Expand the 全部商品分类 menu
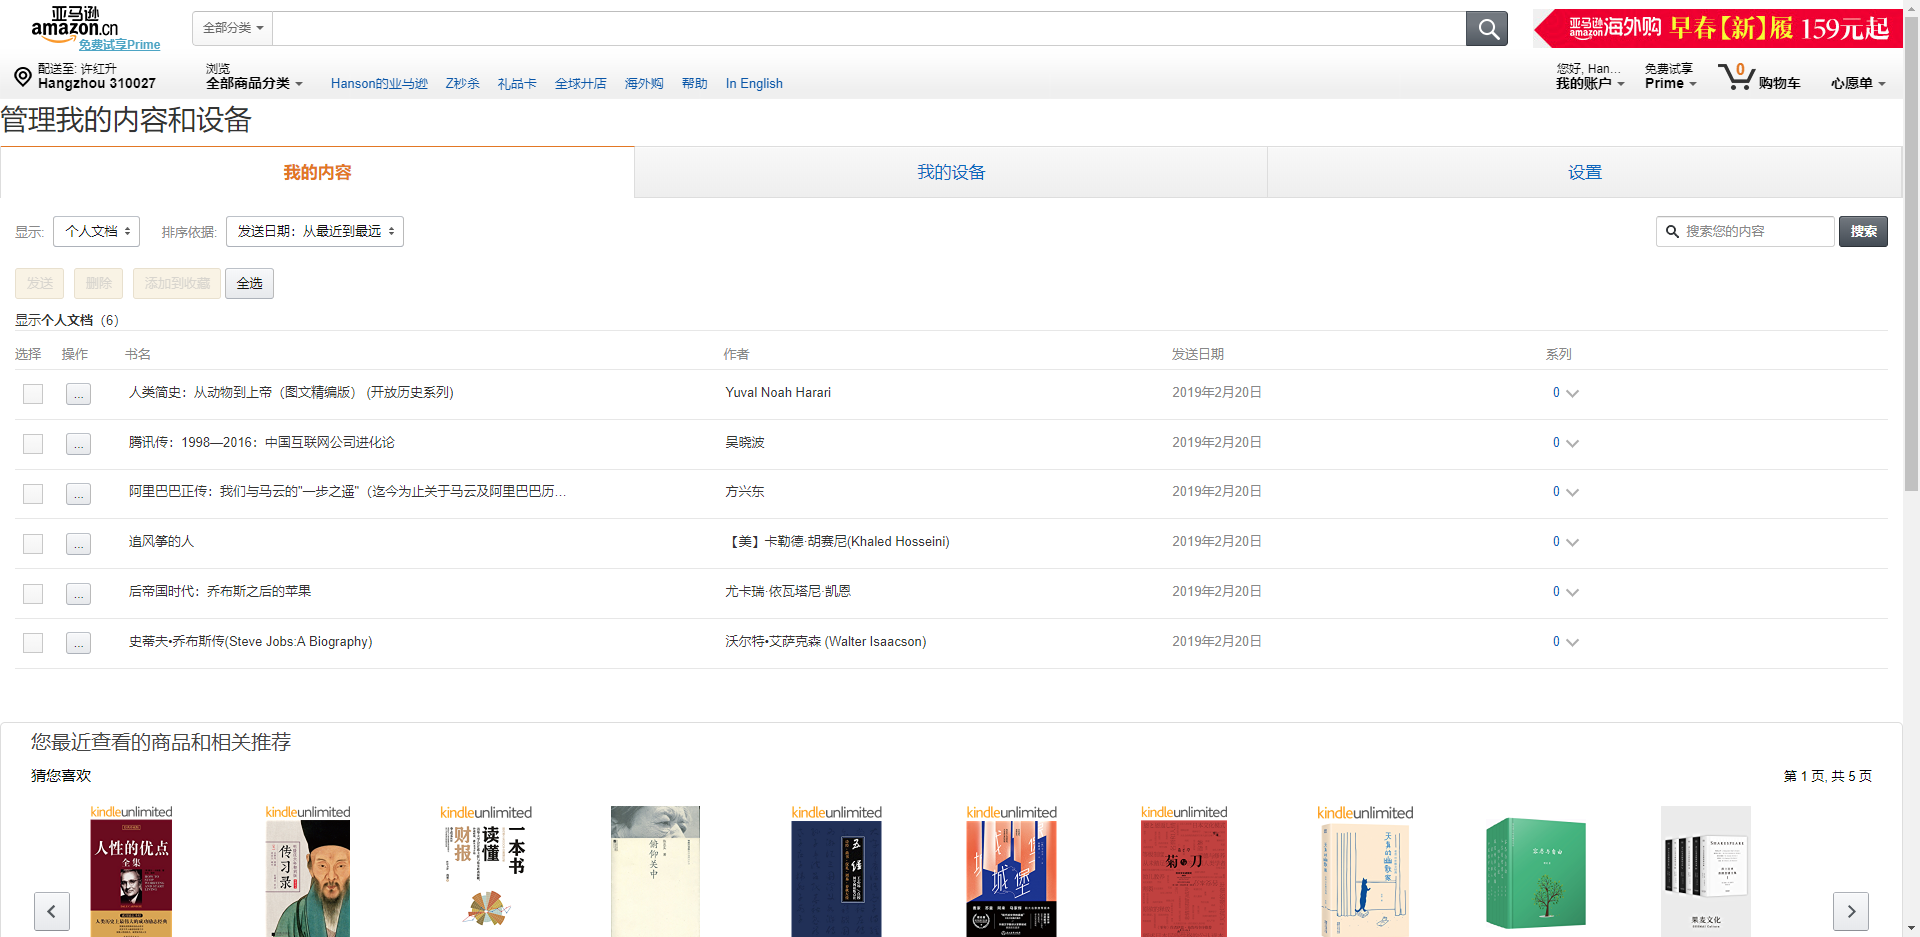The height and width of the screenshot is (937, 1920). pos(254,83)
